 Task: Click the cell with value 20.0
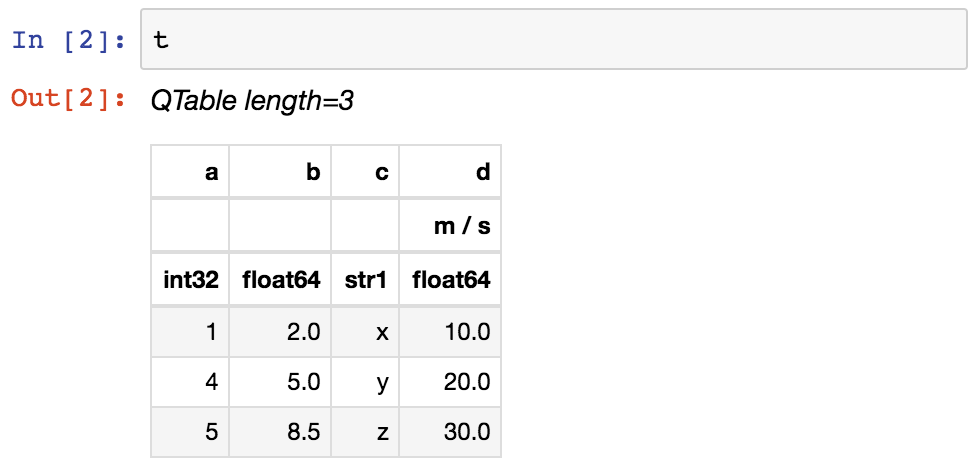[x=467, y=383]
